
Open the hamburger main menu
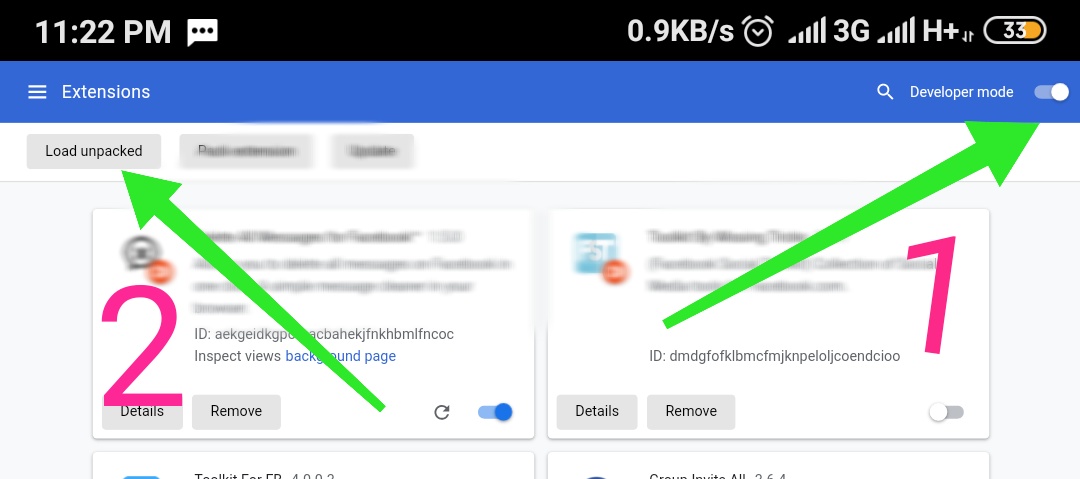click(37, 92)
